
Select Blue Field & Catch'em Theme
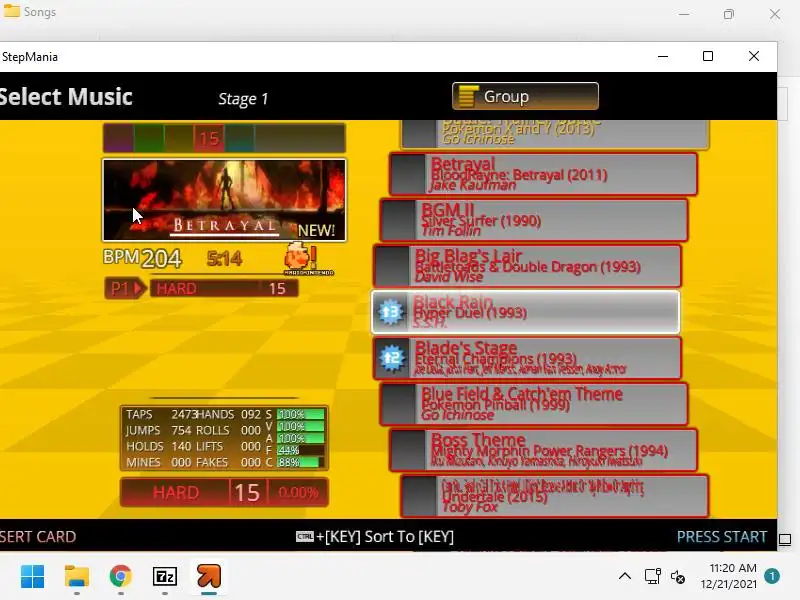pos(534,404)
